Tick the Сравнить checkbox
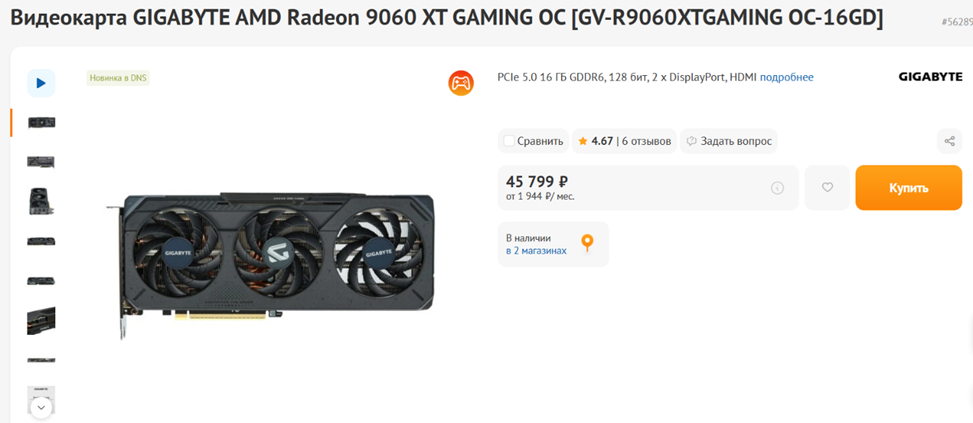 509,141
